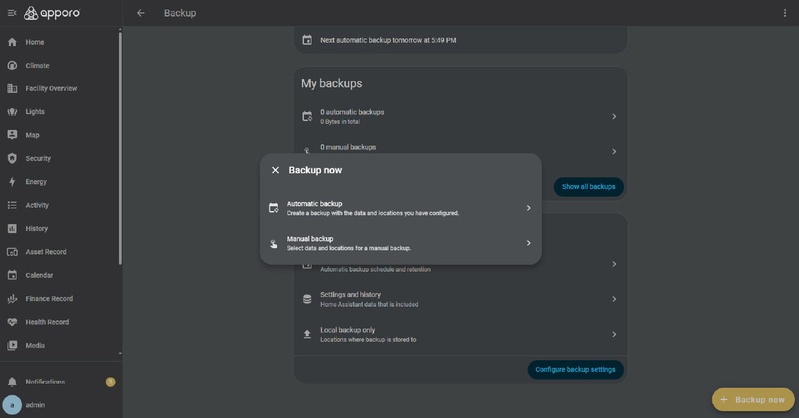Screen dimensions: 799x418
Task: Open Settings and history chevron
Action: tap(614, 299)
